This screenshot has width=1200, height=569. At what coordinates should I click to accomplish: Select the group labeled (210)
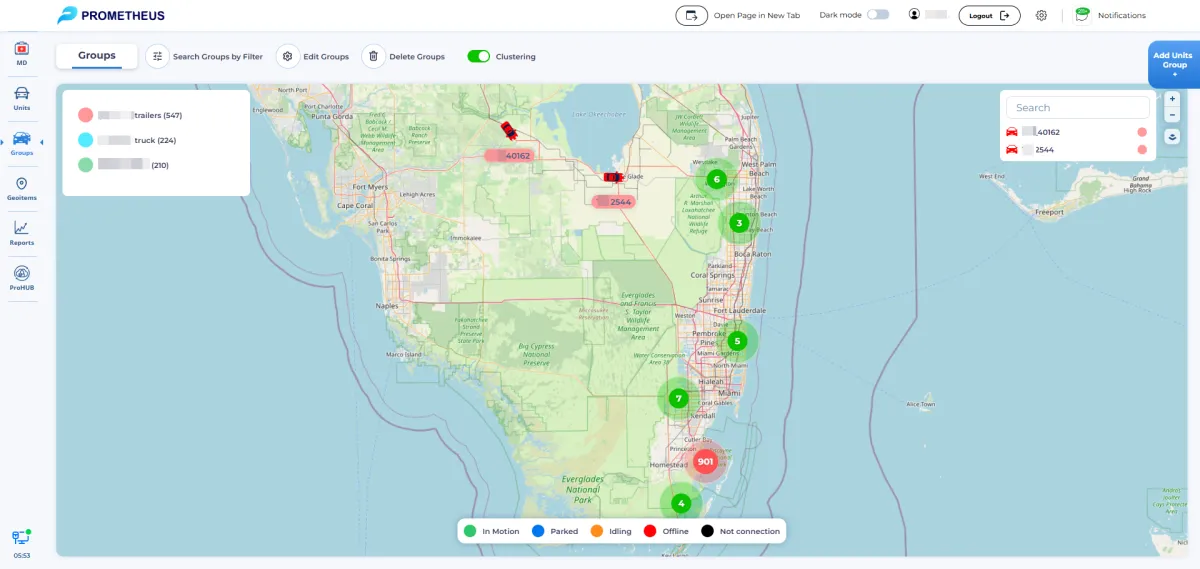click(x=124, y=164)
